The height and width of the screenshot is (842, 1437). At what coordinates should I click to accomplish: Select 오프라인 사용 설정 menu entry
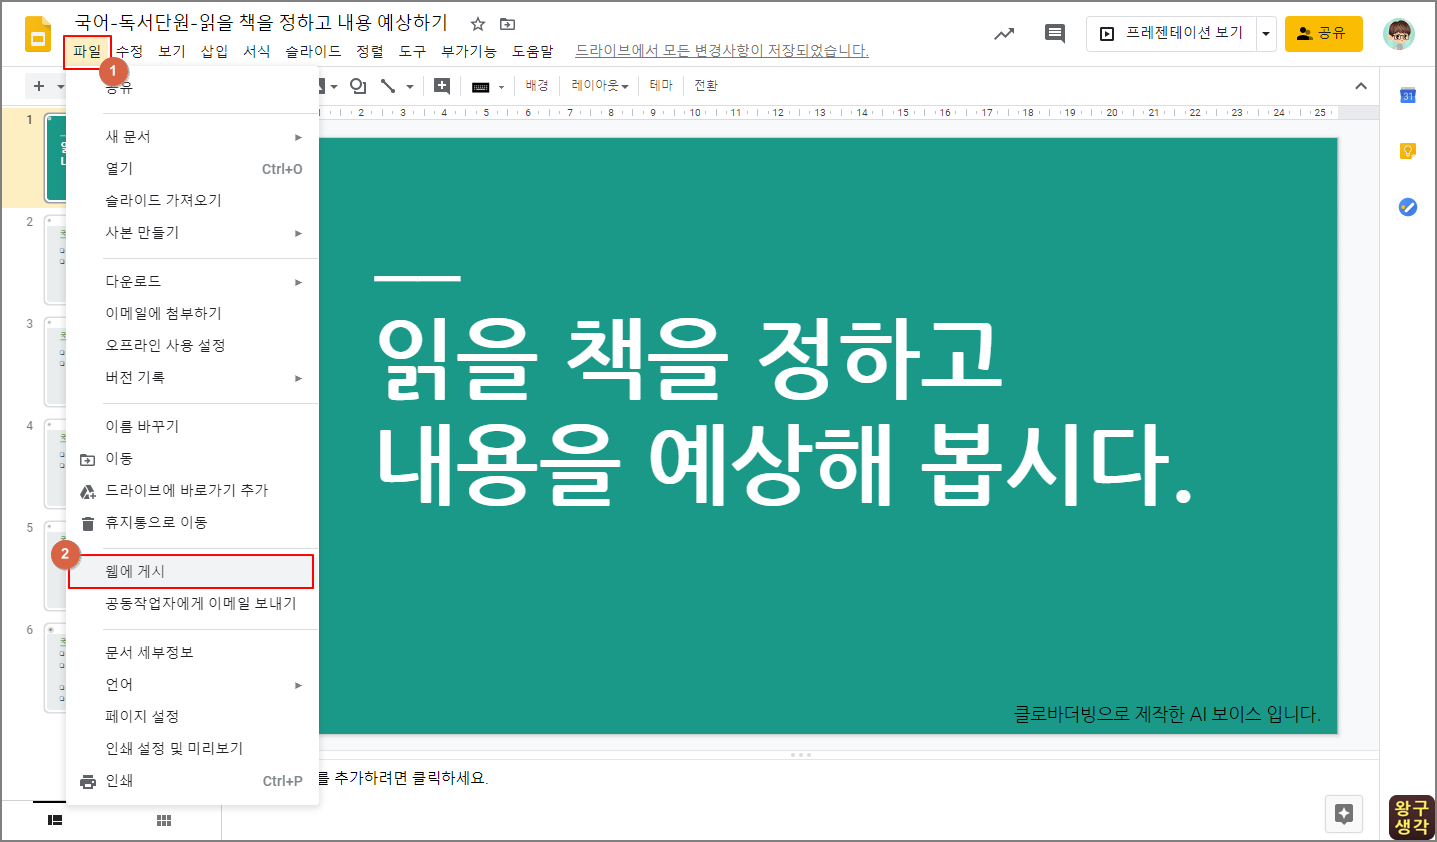click(x=192, y=346)
